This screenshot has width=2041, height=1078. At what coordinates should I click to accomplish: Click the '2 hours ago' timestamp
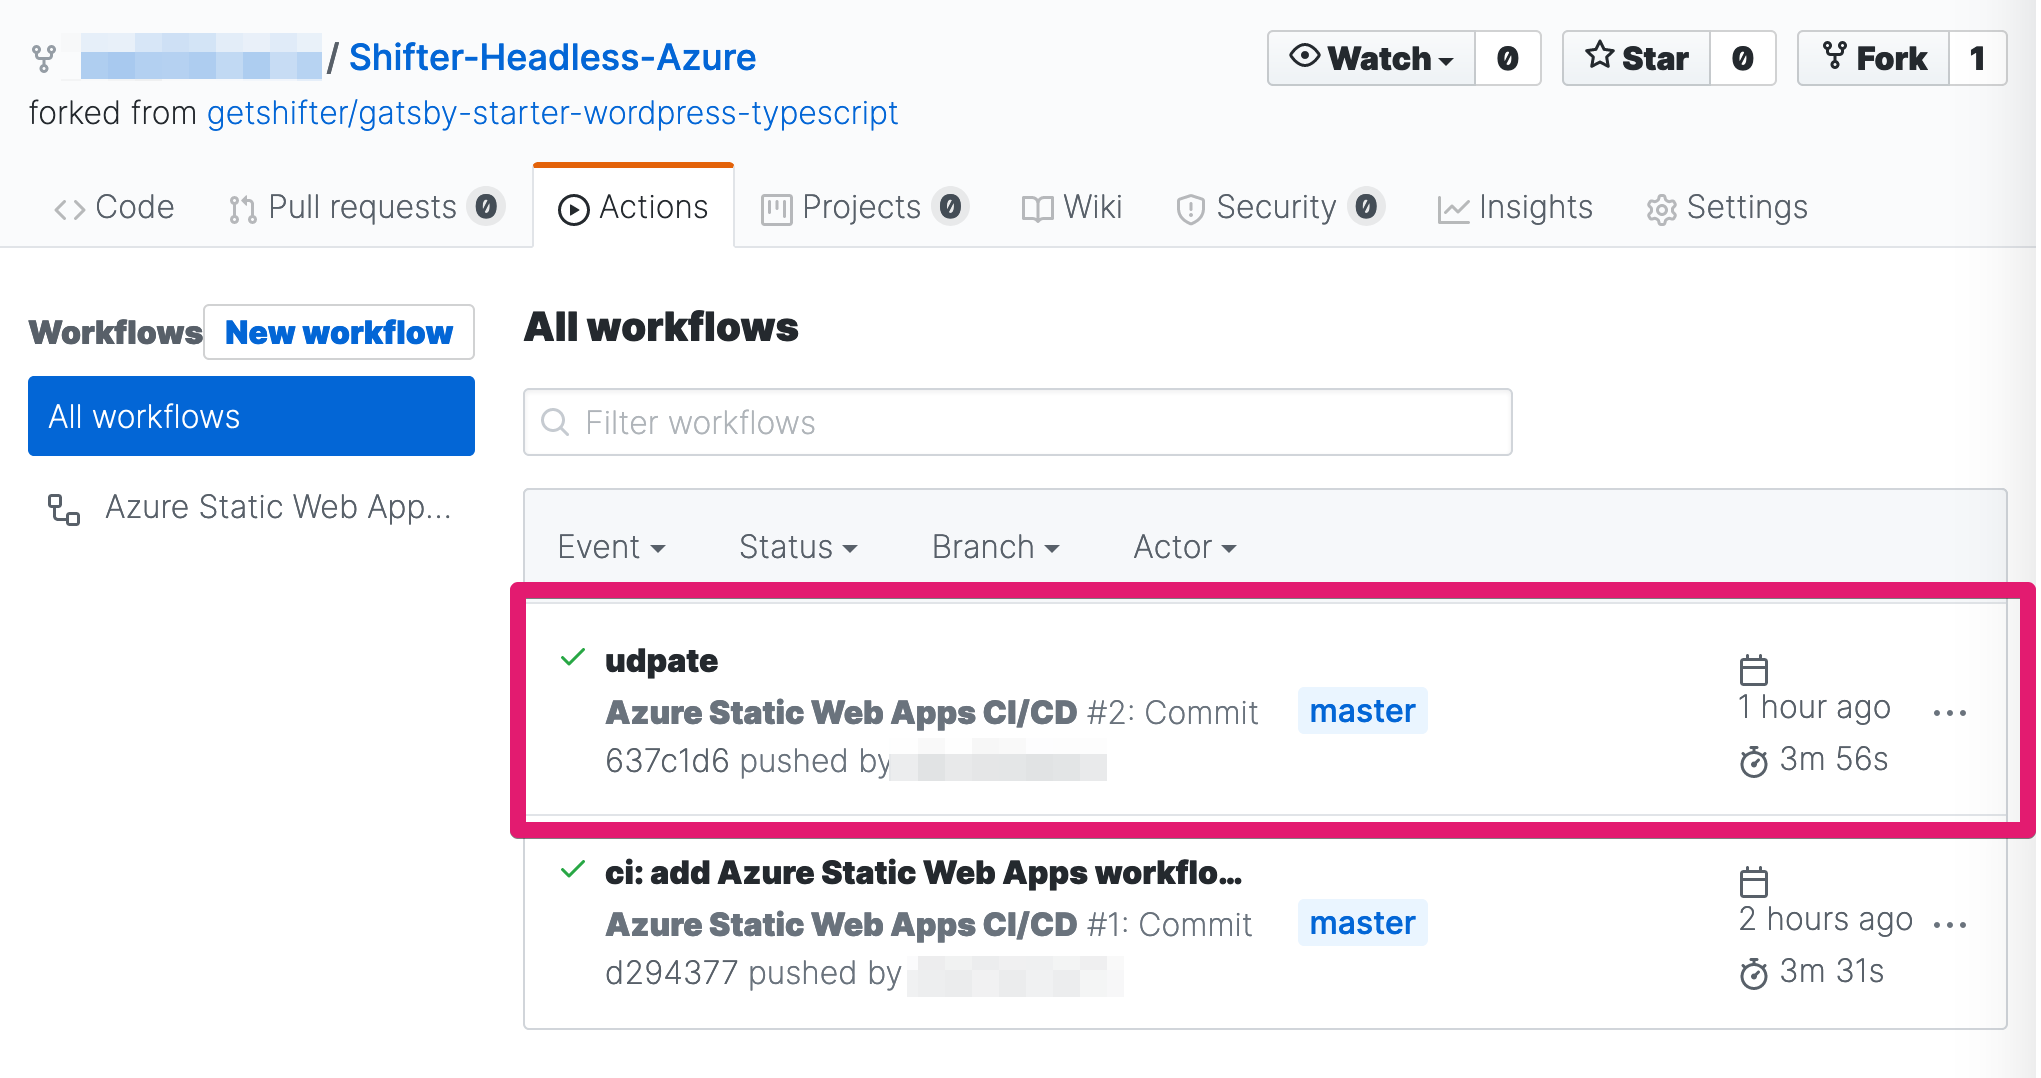pyautogui.click(x=1825, y=919)
